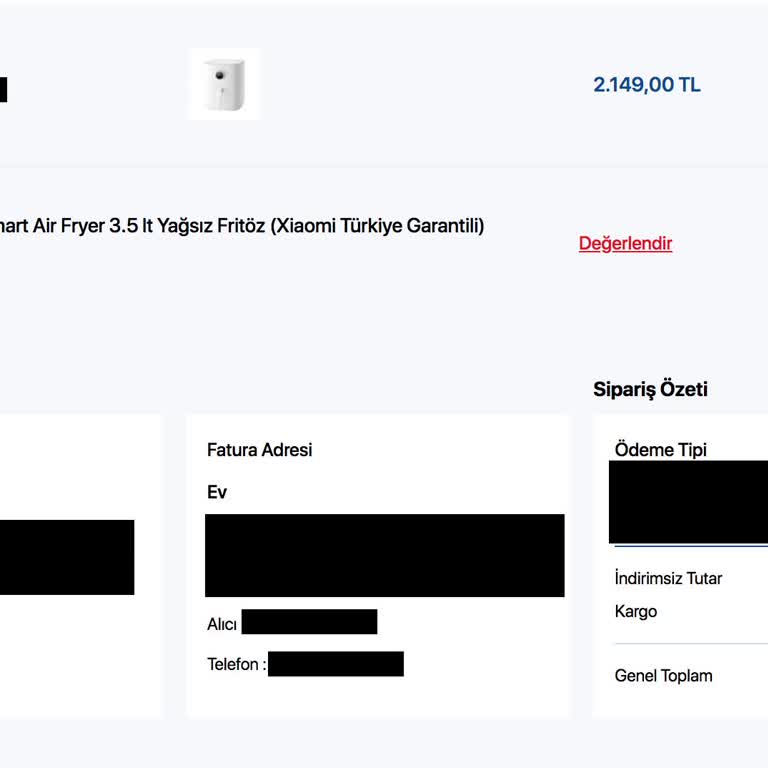
Task: Click the redacted block in the left address card
Action: [x=66, y=557]
